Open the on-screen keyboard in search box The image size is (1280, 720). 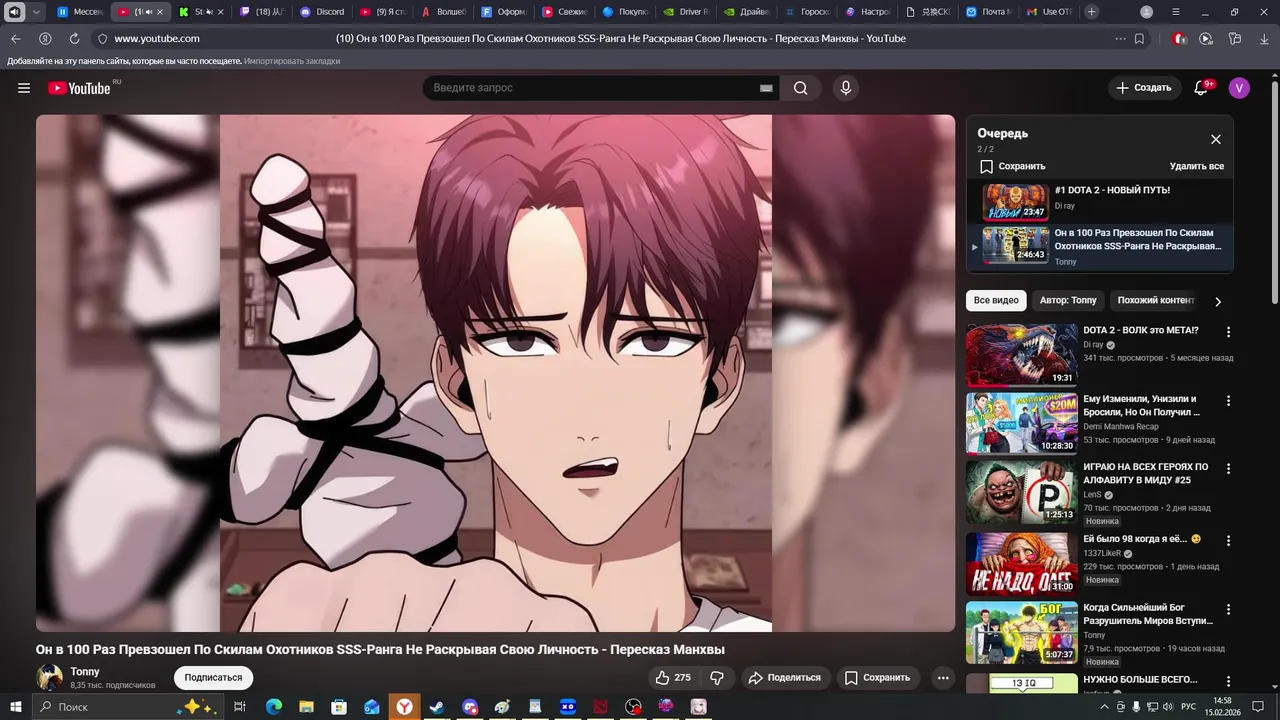766,88
